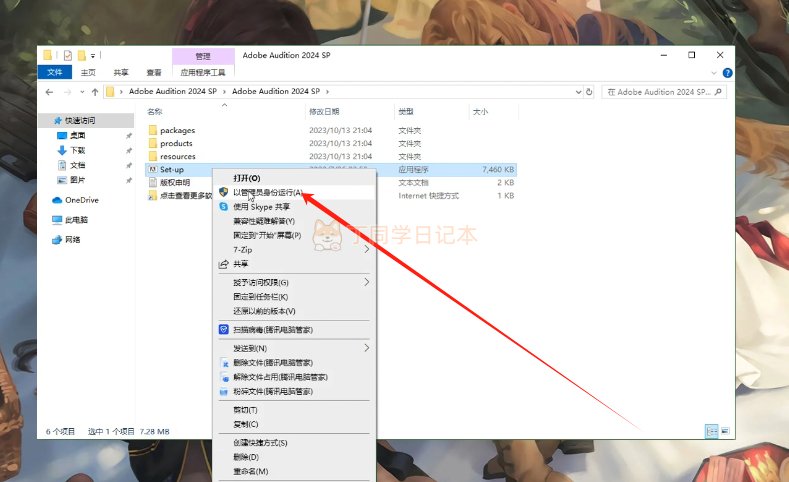789x482 pixels.
Task: Choose 固定到"开始"屏幕(P) menu item
Action: pos(294,235)
